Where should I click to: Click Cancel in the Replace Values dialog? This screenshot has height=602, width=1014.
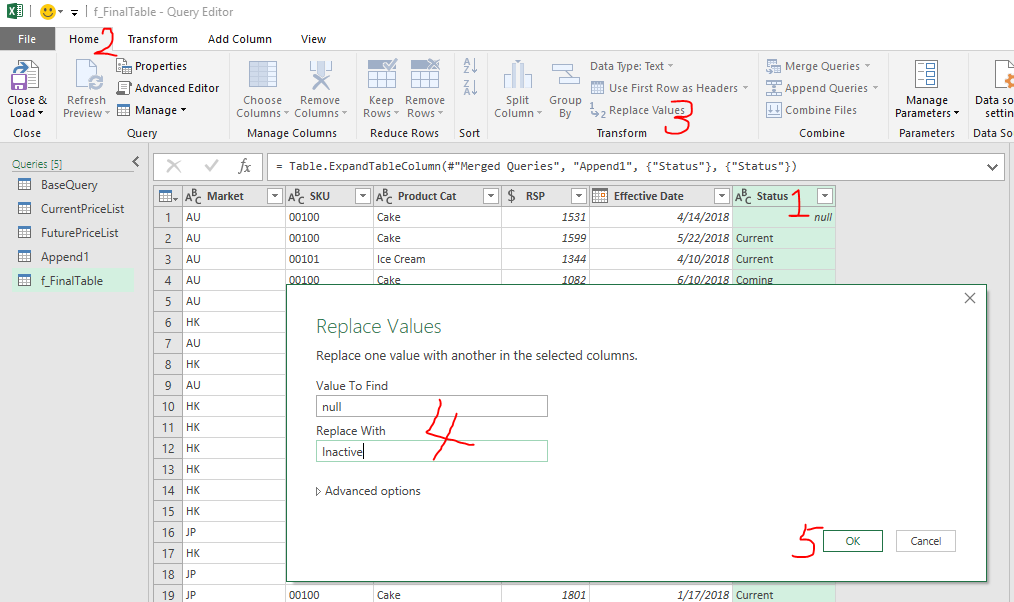click(925, 541)
